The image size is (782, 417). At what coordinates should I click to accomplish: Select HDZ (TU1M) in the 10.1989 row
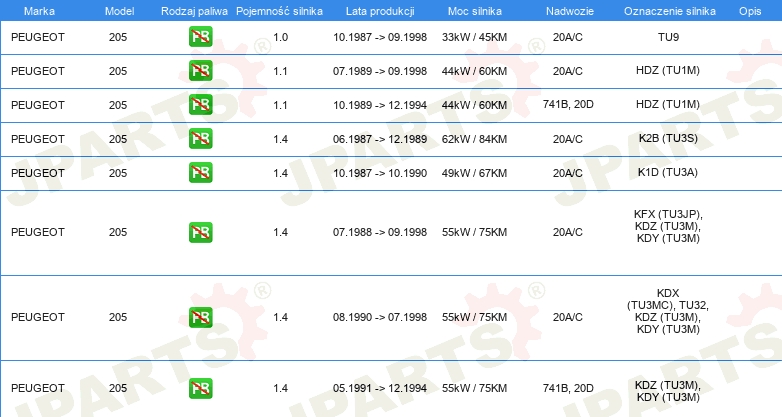pyautogui.click(x=668, y=104)
